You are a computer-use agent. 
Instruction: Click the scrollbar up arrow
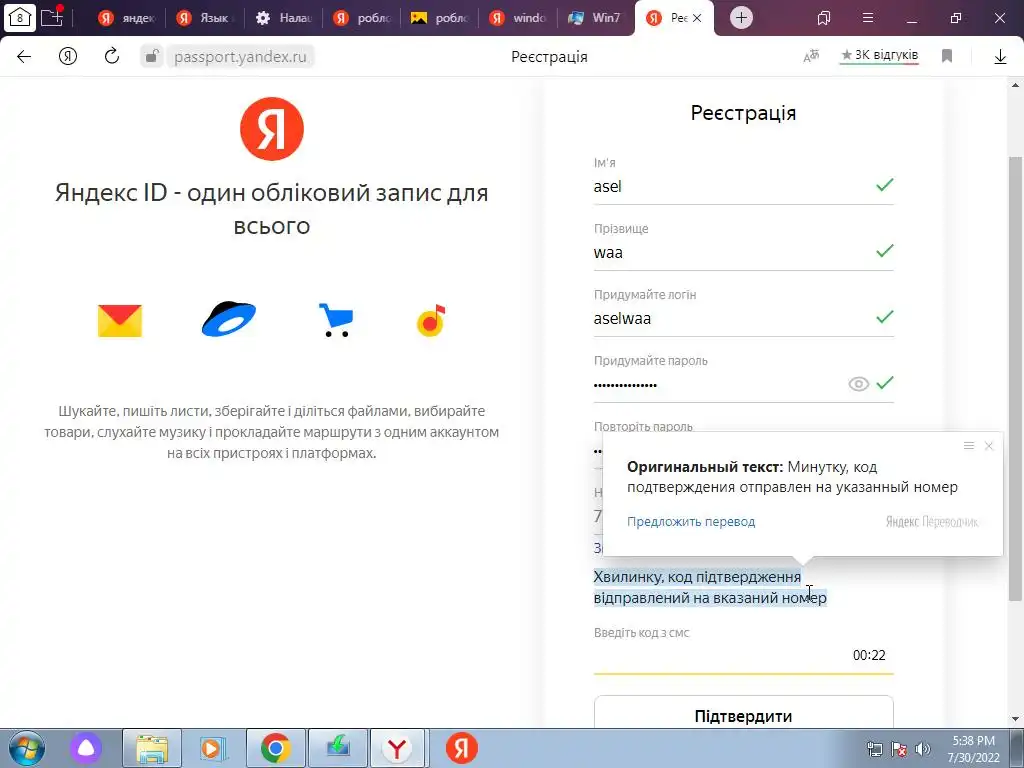click(x=1015, y=86)
